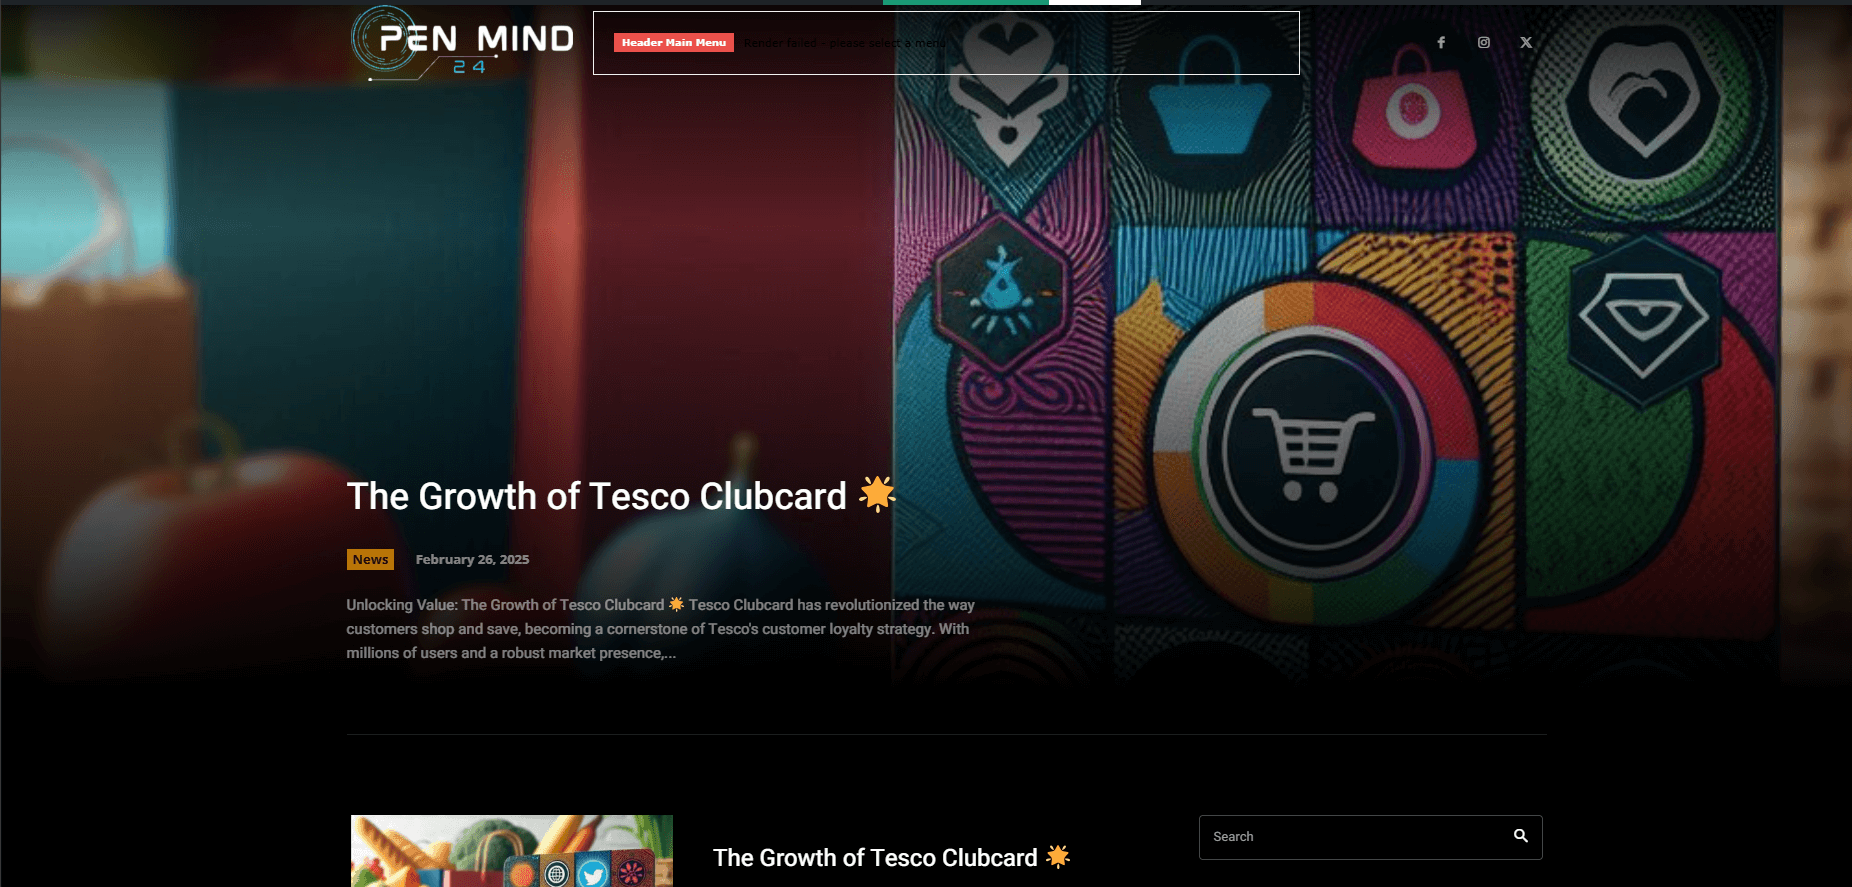The height and width of the screenshot is (887, 1852).
Task: Select the red Header Main Menu label
Action: 674,42
